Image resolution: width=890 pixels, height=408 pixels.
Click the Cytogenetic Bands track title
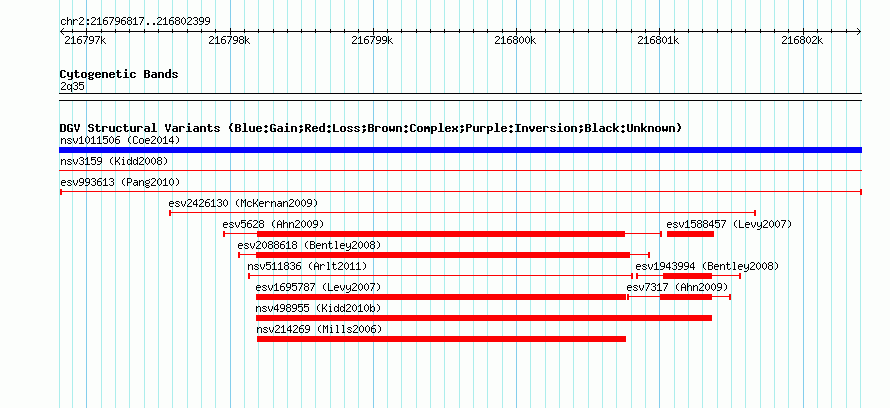coord(119,74)
